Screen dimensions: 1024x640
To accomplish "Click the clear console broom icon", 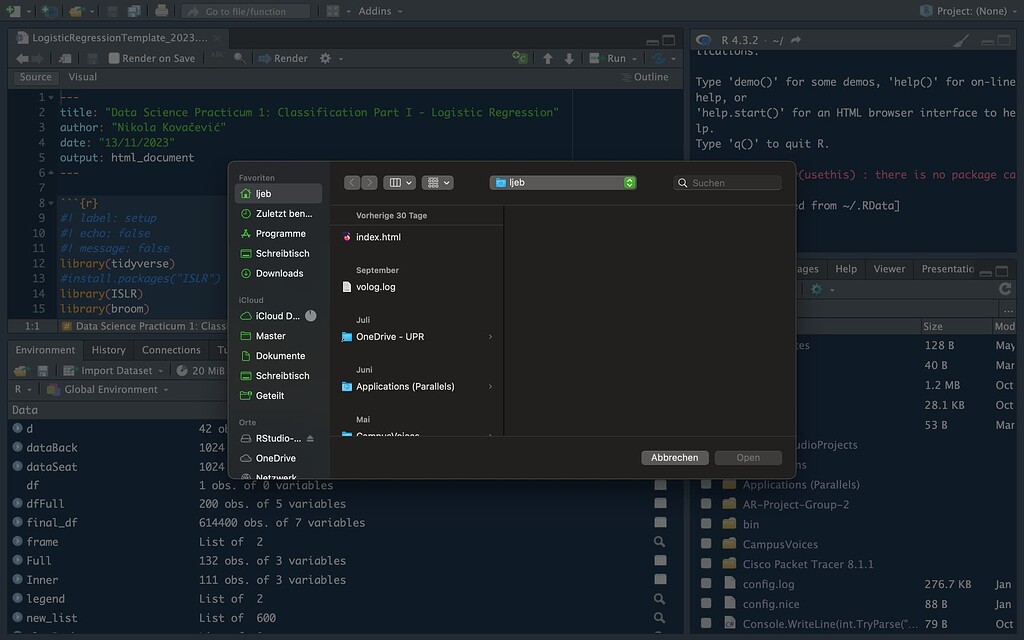I will coord(961,41).
